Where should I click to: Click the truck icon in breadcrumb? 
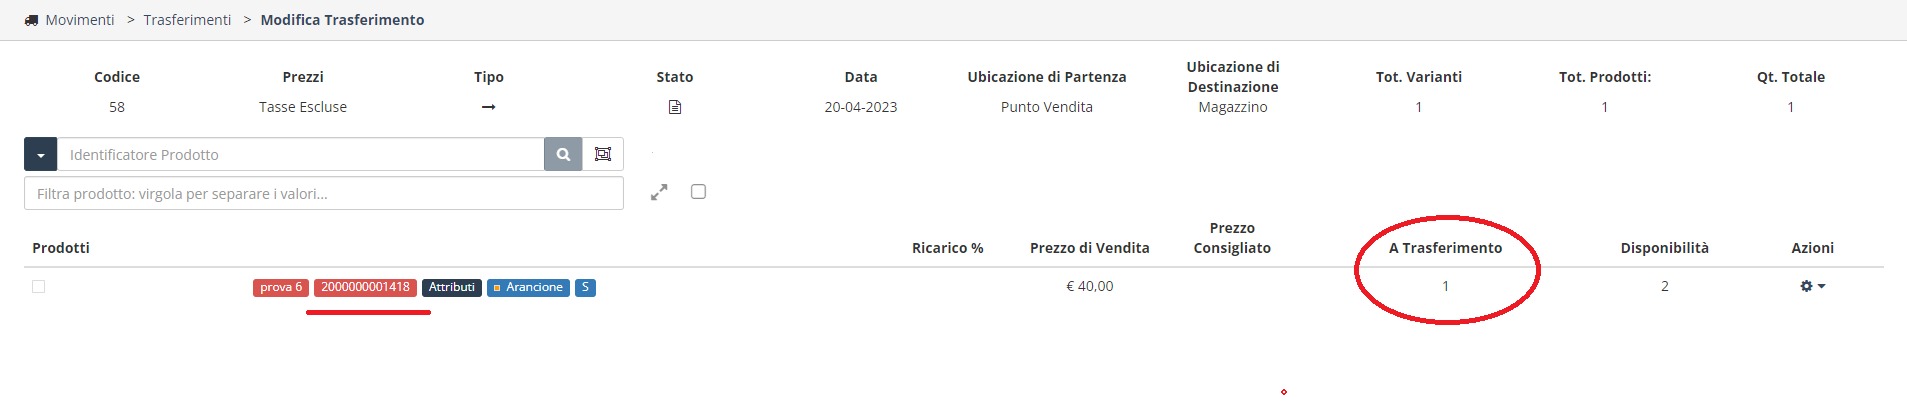(x=31, y=20)
